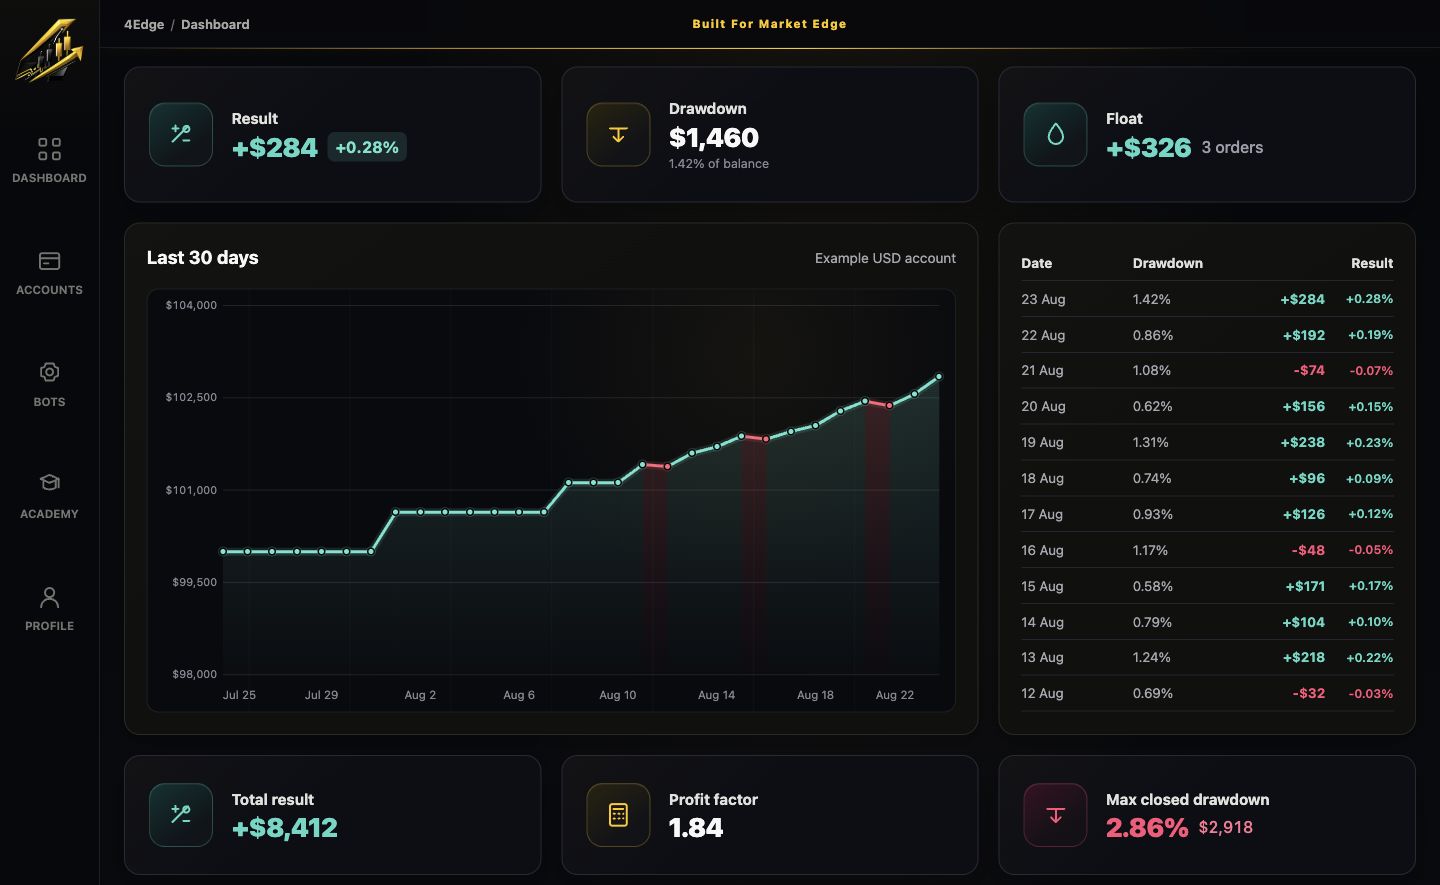Click the +$126 result value
Screen dimensions: 1440x885
1304,514
